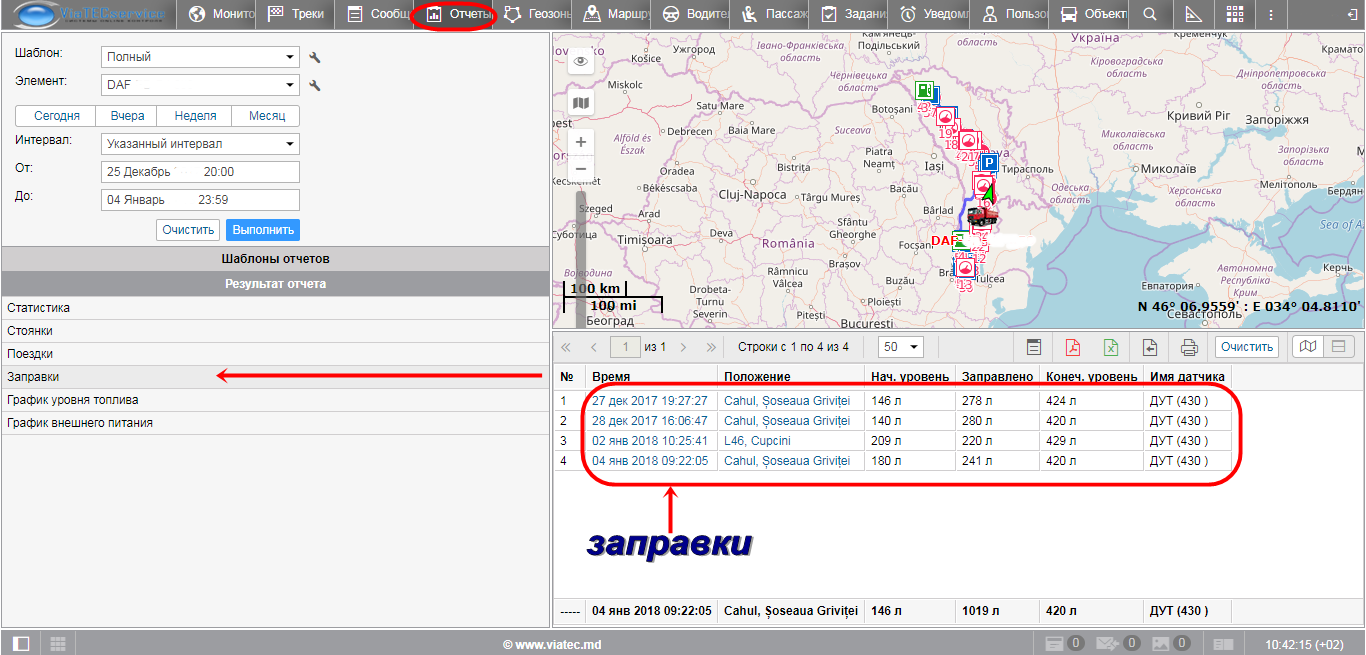Toggle map layer visibility eye button
The image size is (1366, 655).
tap(581, 62)
